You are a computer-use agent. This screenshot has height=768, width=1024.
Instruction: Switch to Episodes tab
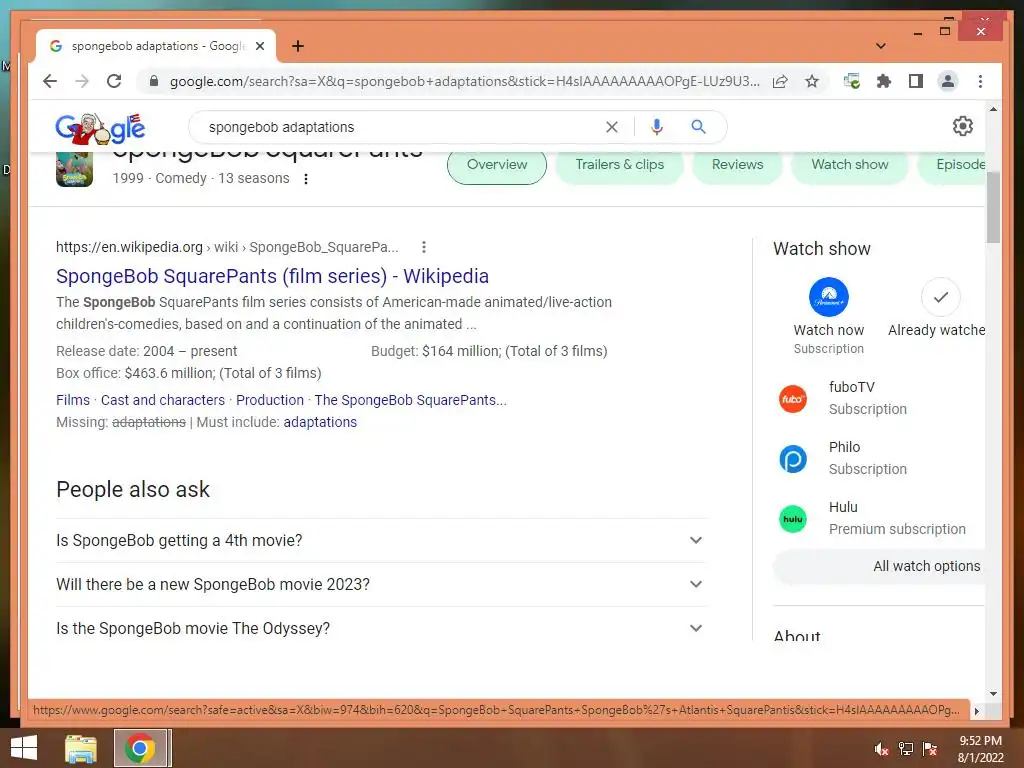point(952,165)
